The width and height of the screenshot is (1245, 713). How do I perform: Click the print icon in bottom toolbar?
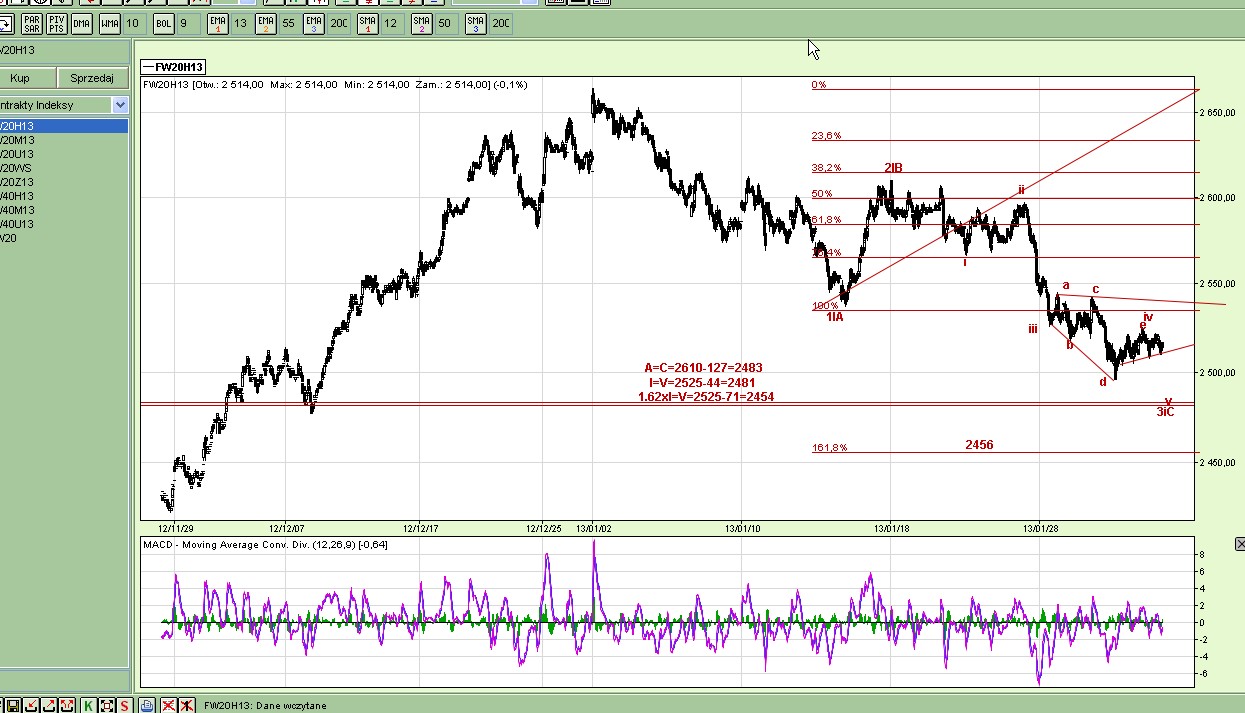(x=147, y=705)
